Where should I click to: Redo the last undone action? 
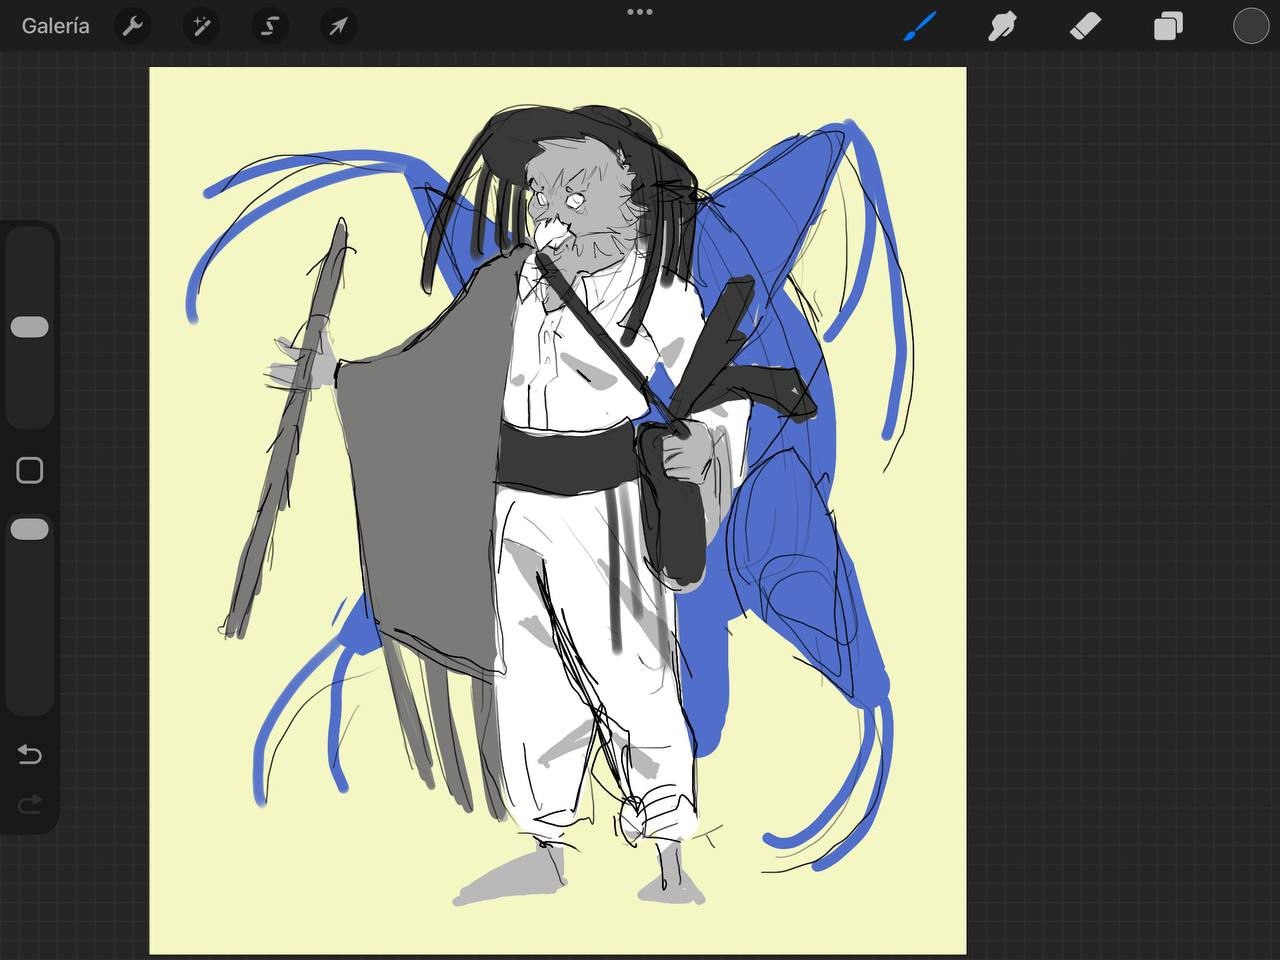point(30,804)
